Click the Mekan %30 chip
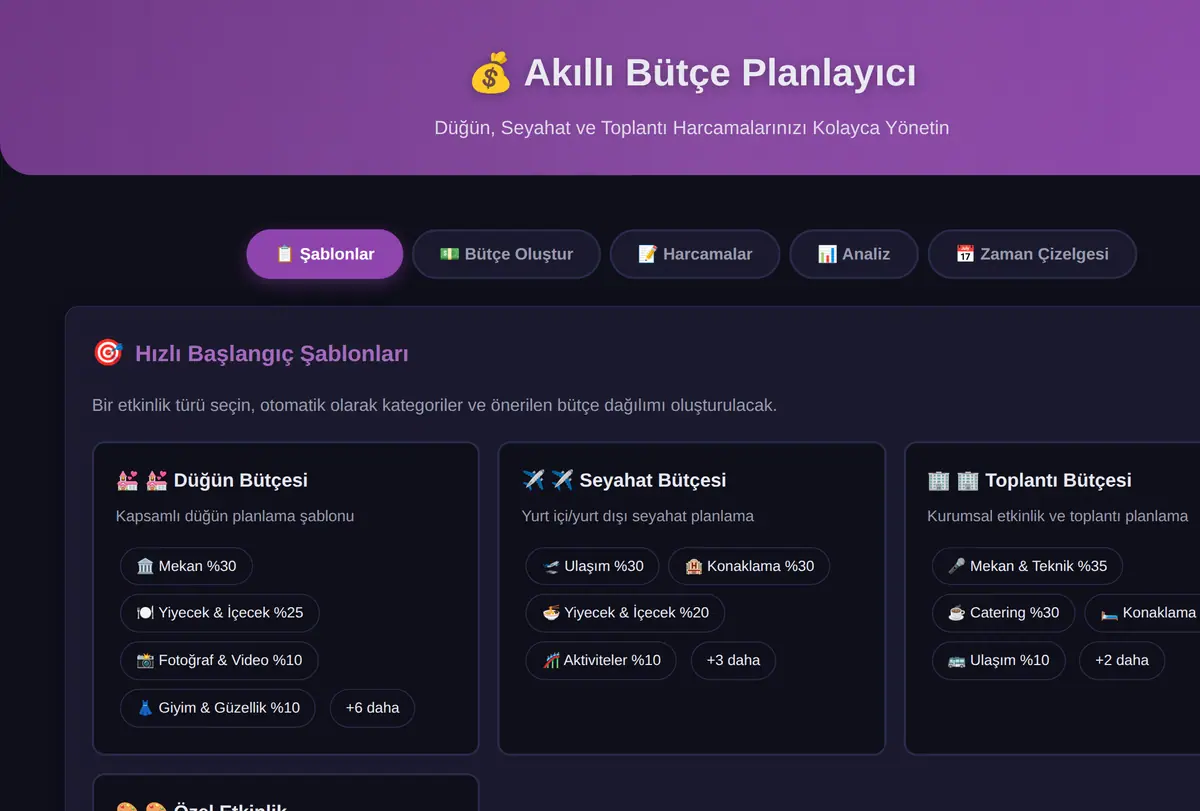 (186, 566)
